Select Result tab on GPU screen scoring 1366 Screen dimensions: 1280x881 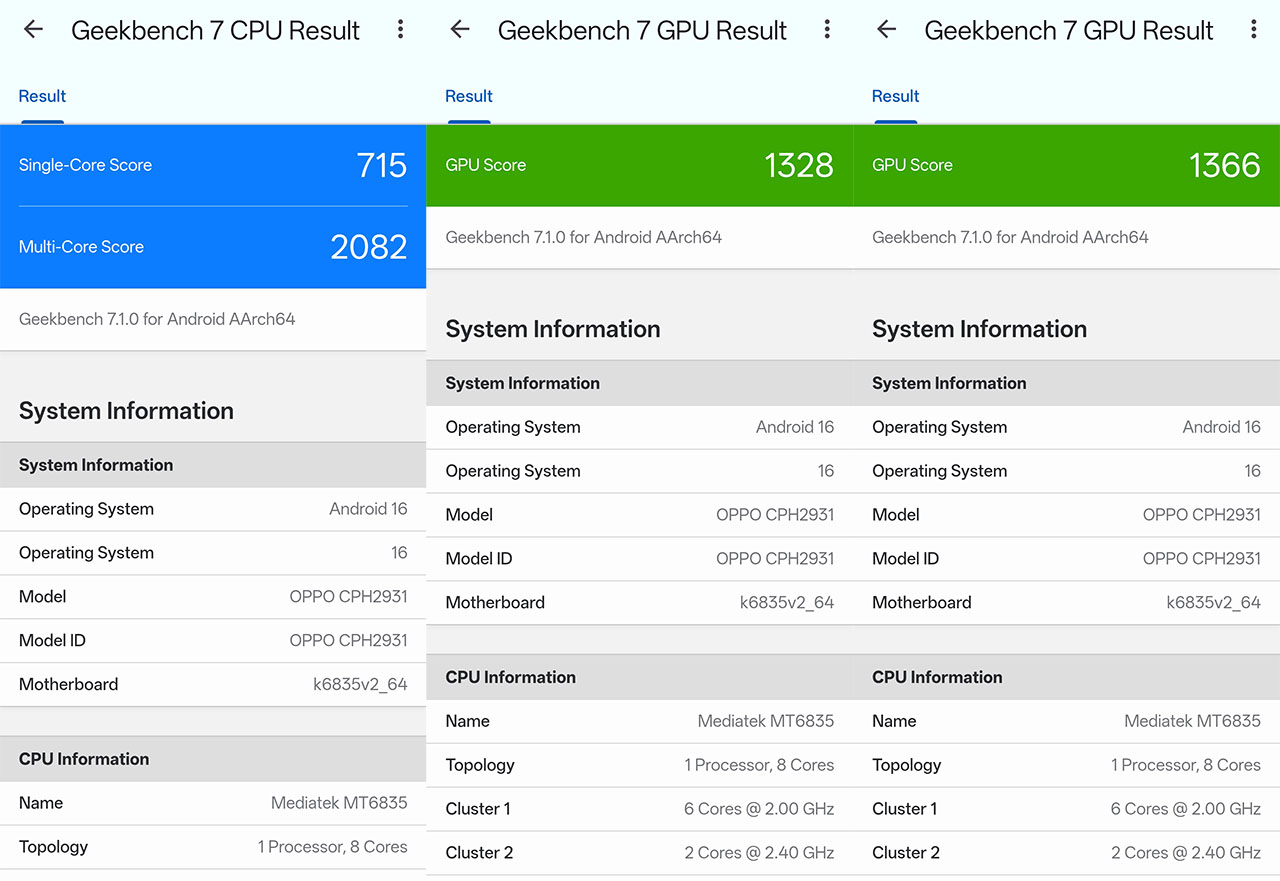click(x=896, y=97)
